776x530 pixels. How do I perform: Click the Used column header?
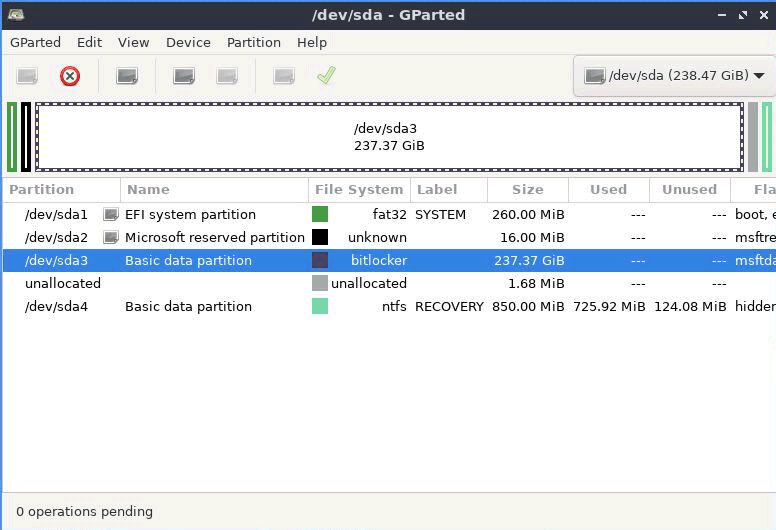(609, 190)
